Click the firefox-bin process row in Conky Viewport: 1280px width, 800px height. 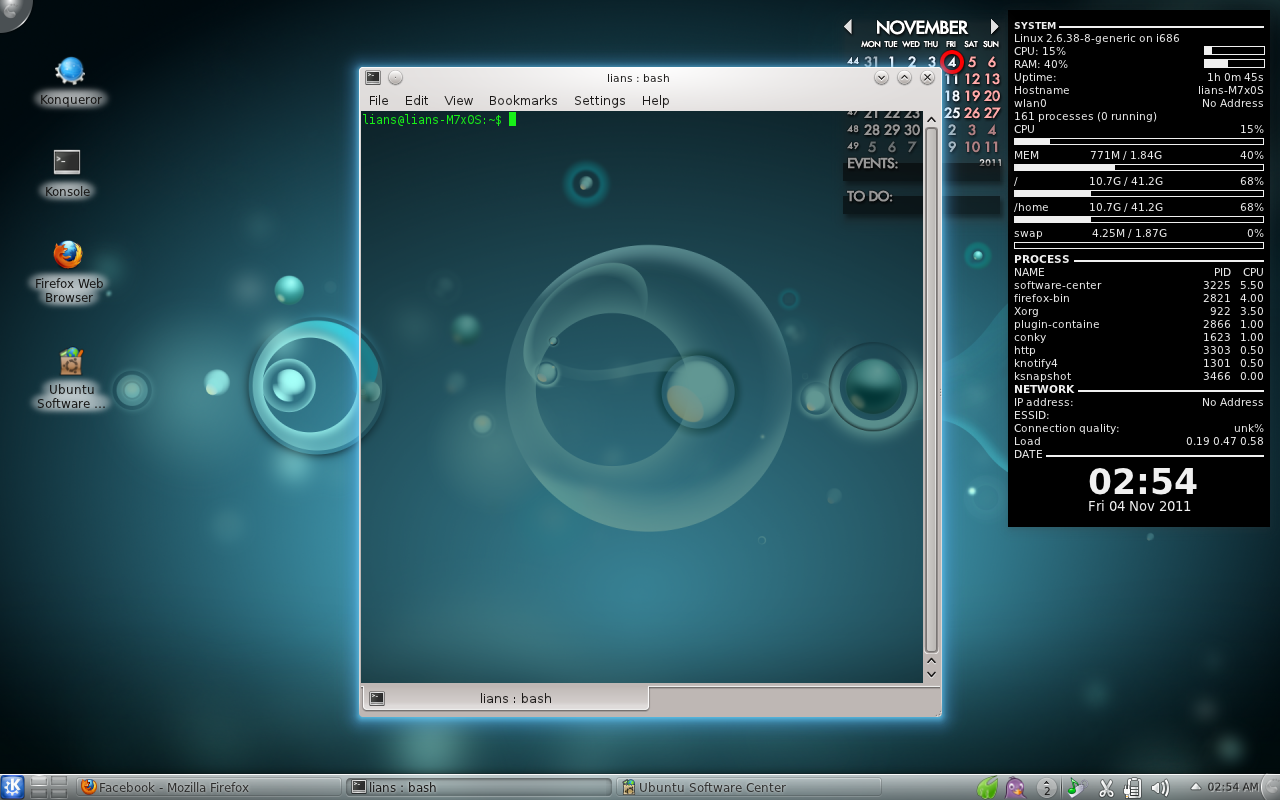coord(1139,298)
